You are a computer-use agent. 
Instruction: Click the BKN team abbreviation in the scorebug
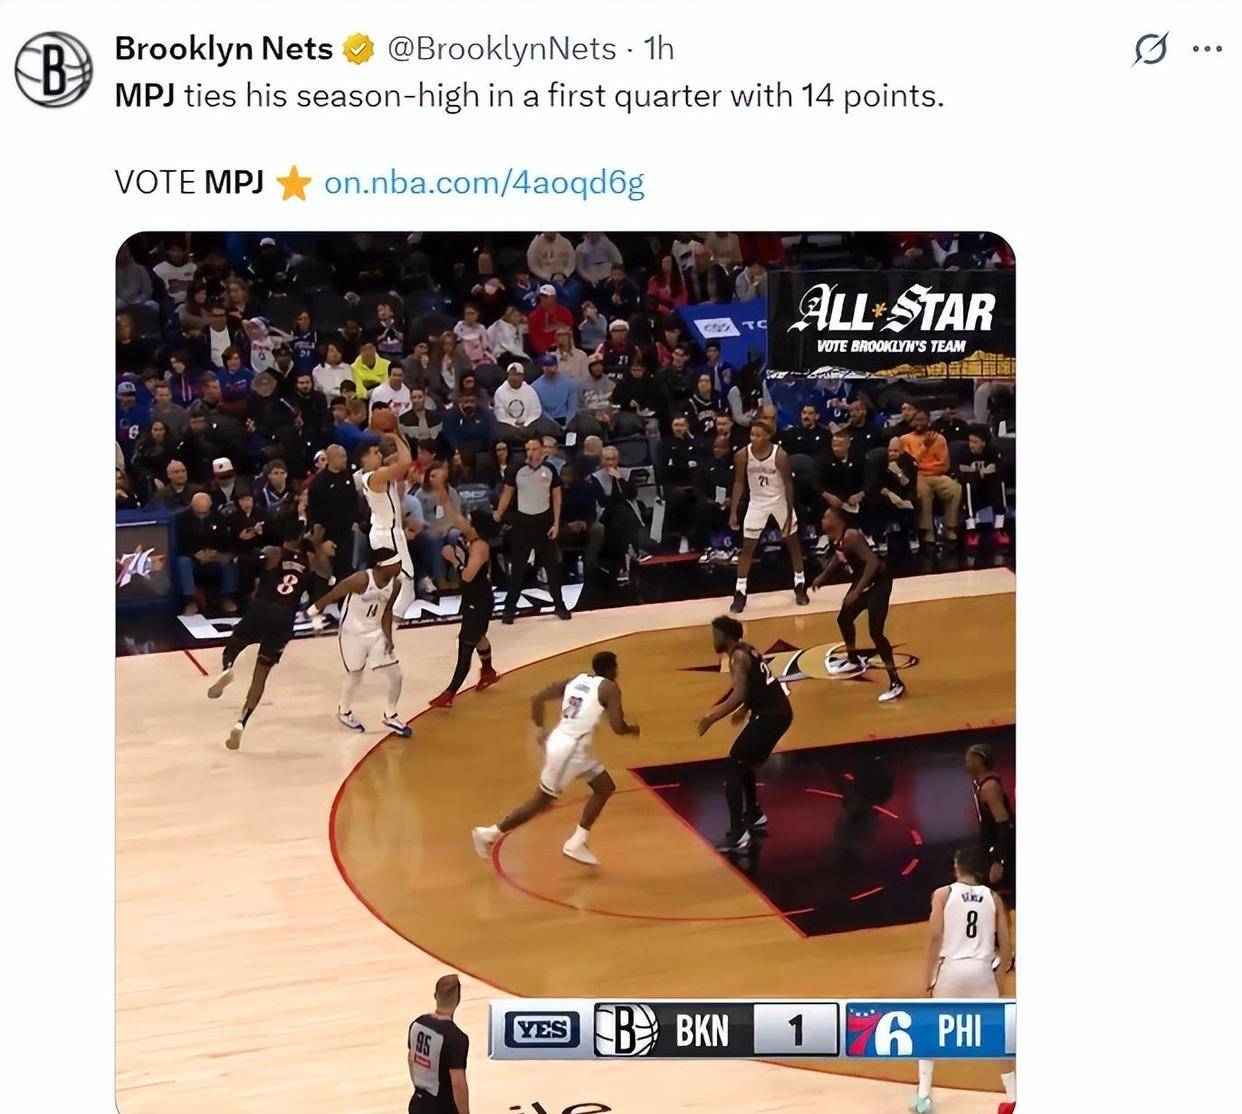[x=702, y=1030]
